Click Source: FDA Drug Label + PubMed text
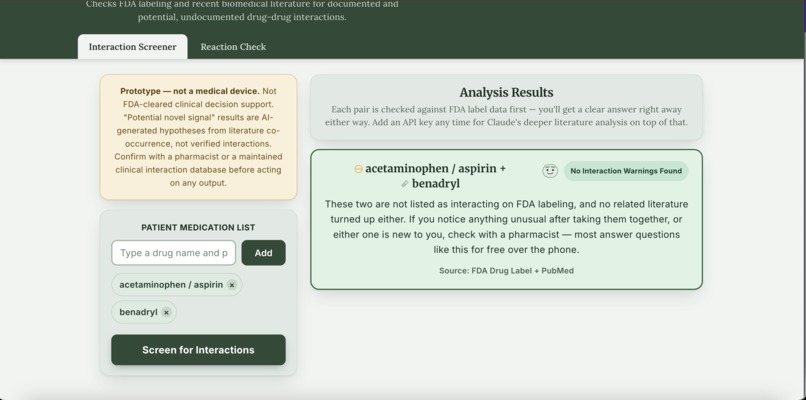Screen dimensions: 806x400 point(506,270)
